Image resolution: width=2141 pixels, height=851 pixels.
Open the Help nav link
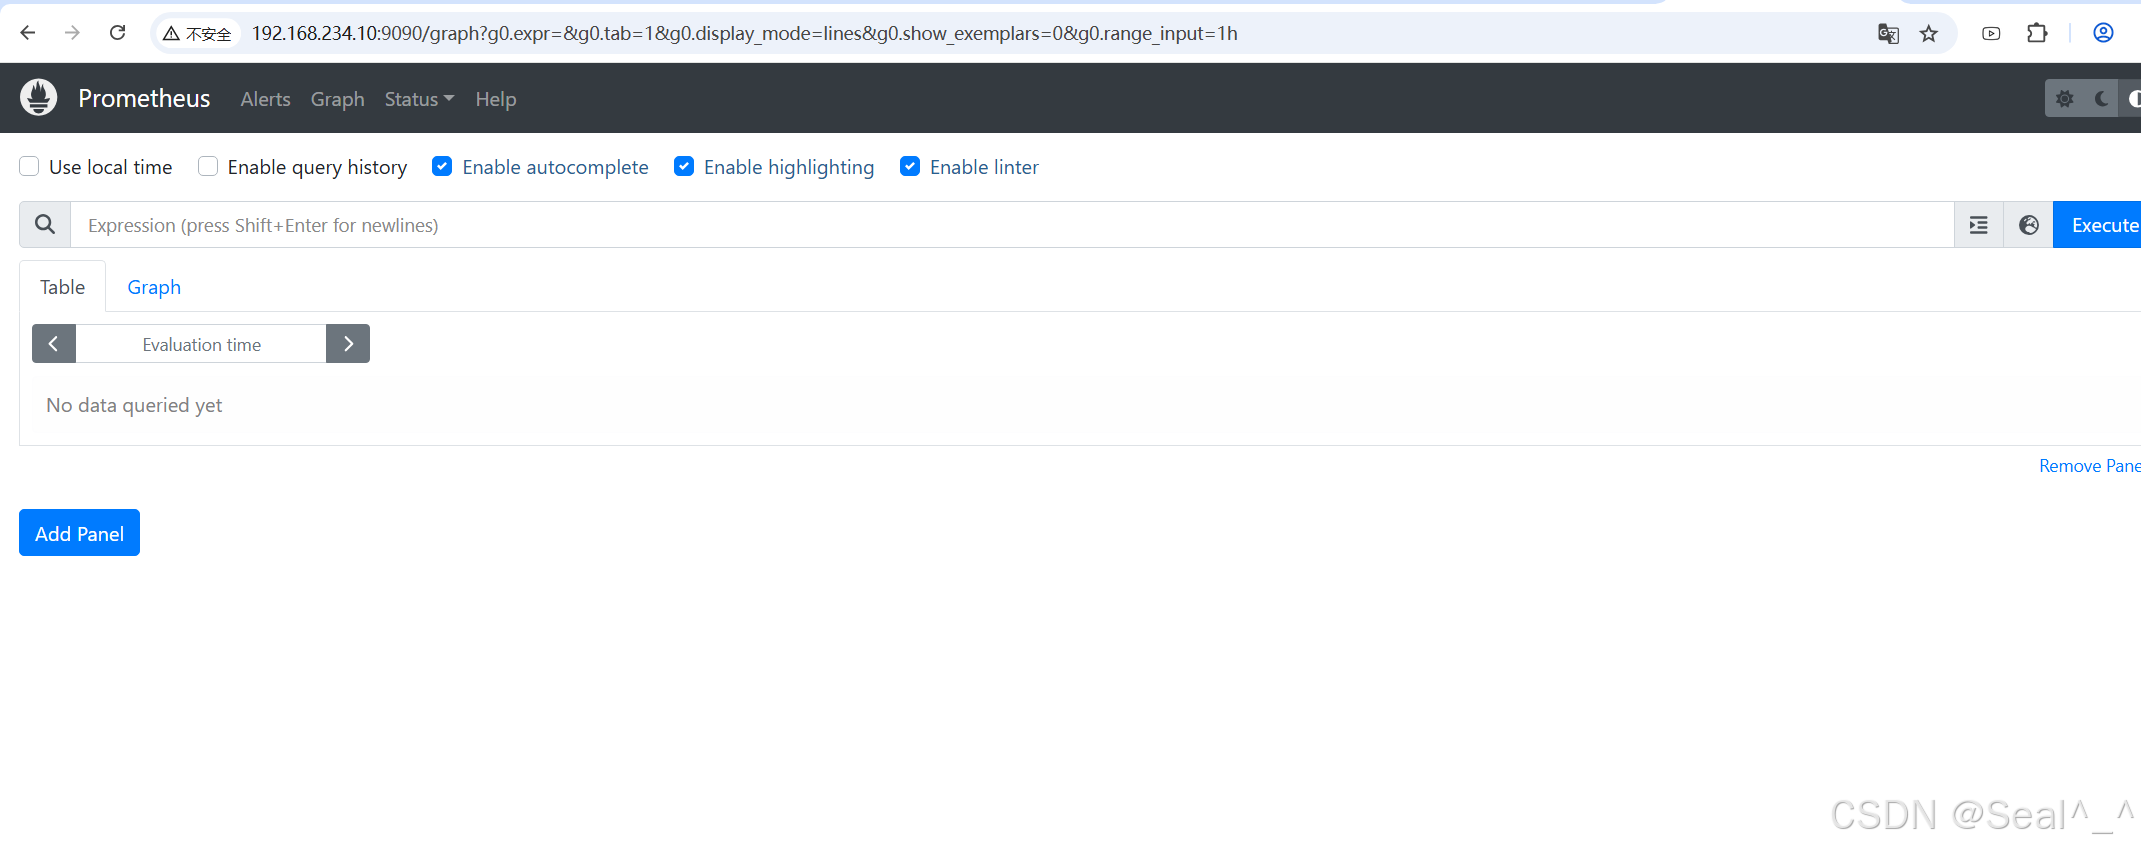496,99
